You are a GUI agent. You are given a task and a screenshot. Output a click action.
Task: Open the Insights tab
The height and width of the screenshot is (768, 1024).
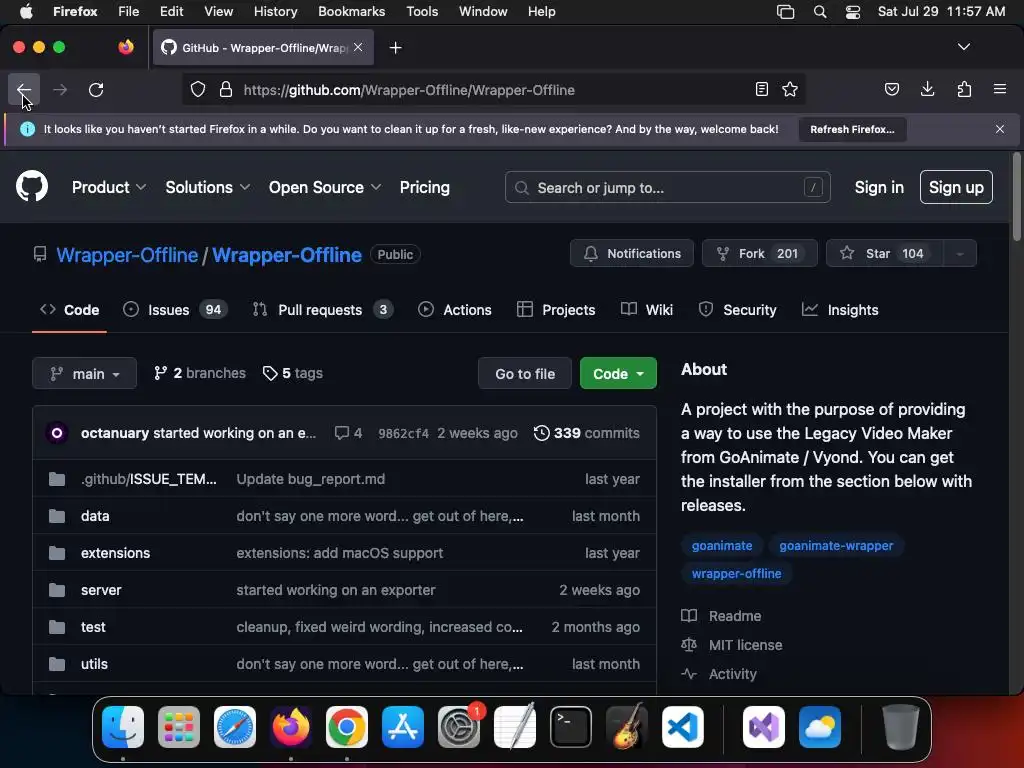(x=840, y=310)
